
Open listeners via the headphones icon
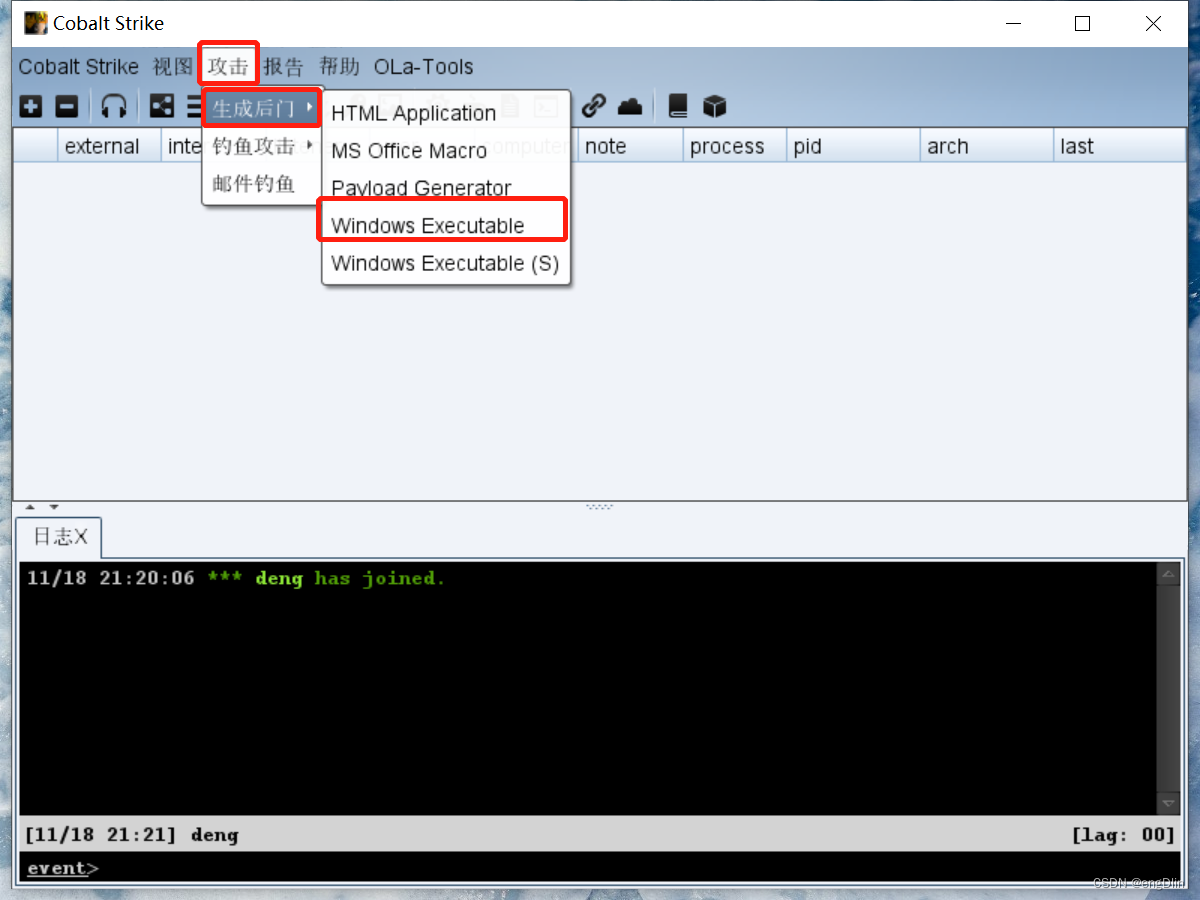(115, 106)
